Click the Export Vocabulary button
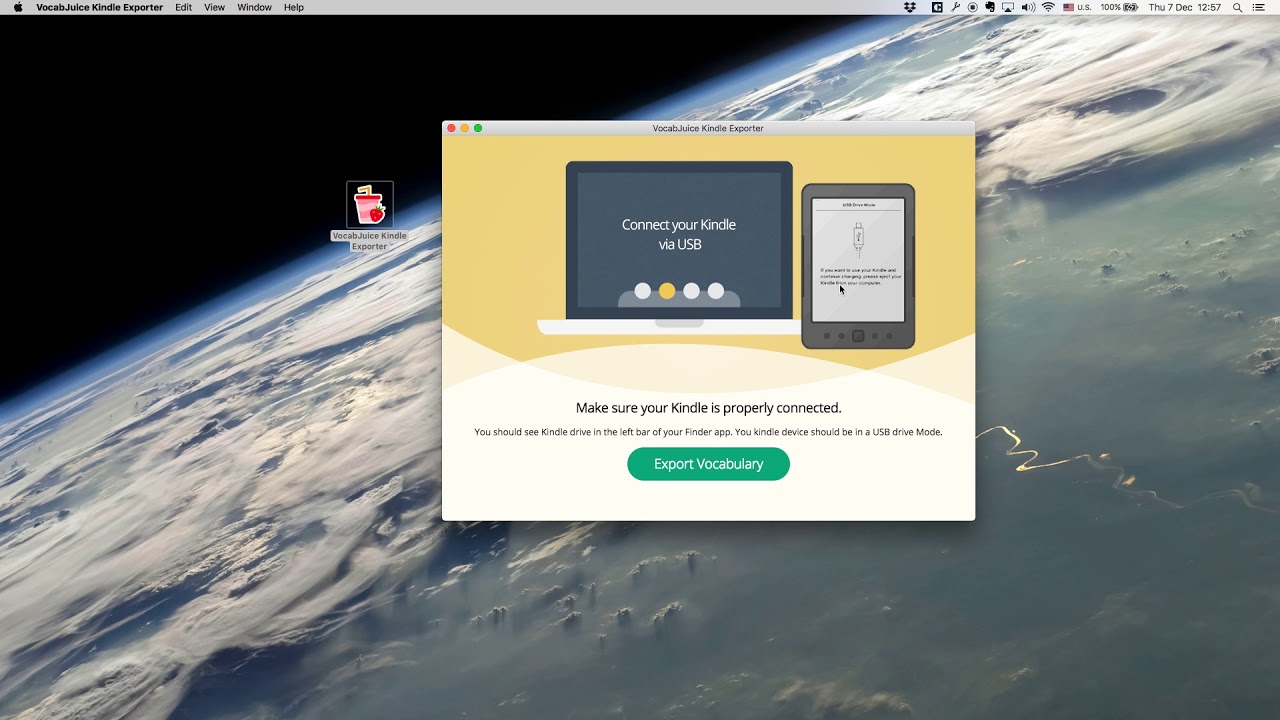 pos(708,464)
